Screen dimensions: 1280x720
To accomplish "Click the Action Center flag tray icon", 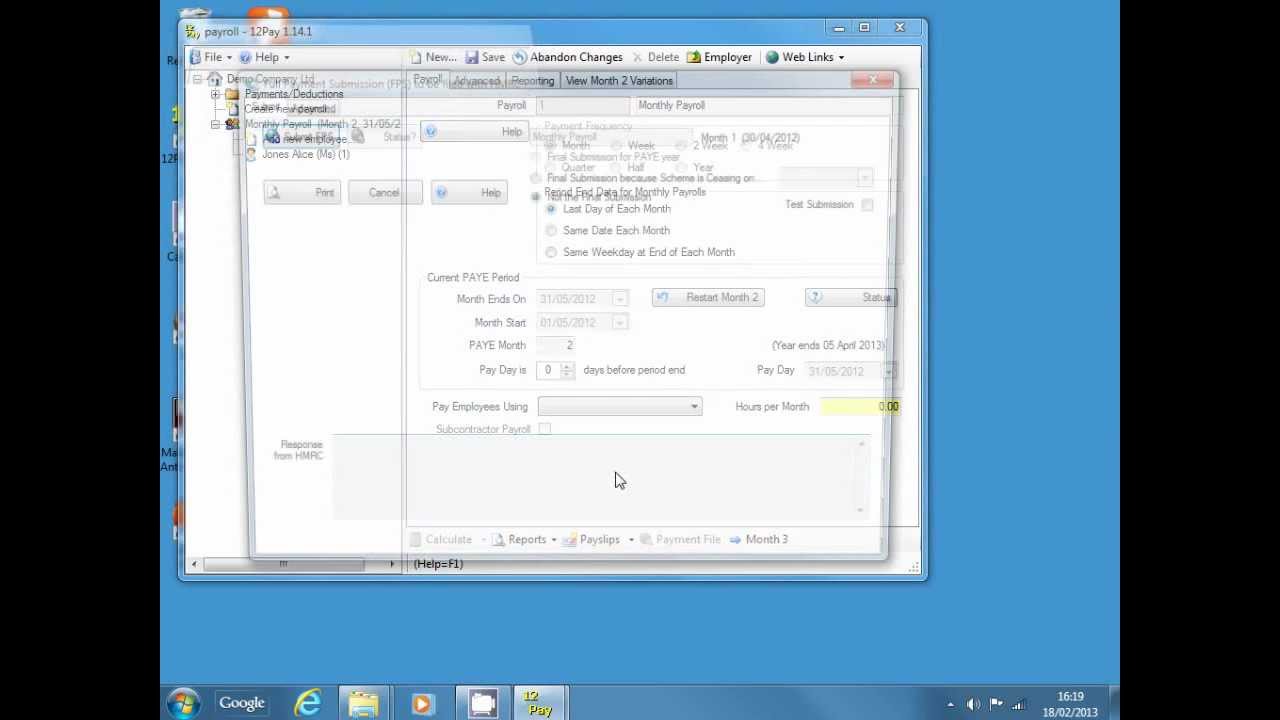I will click(x=996, y=704).
